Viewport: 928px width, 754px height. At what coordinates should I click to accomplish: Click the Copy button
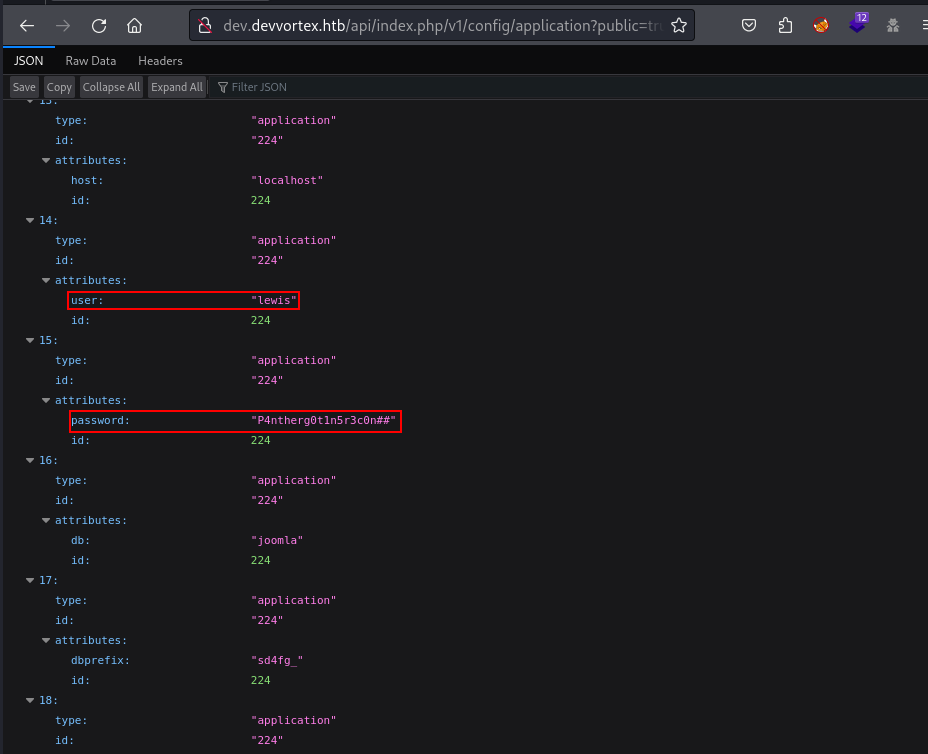coord(59,87)
